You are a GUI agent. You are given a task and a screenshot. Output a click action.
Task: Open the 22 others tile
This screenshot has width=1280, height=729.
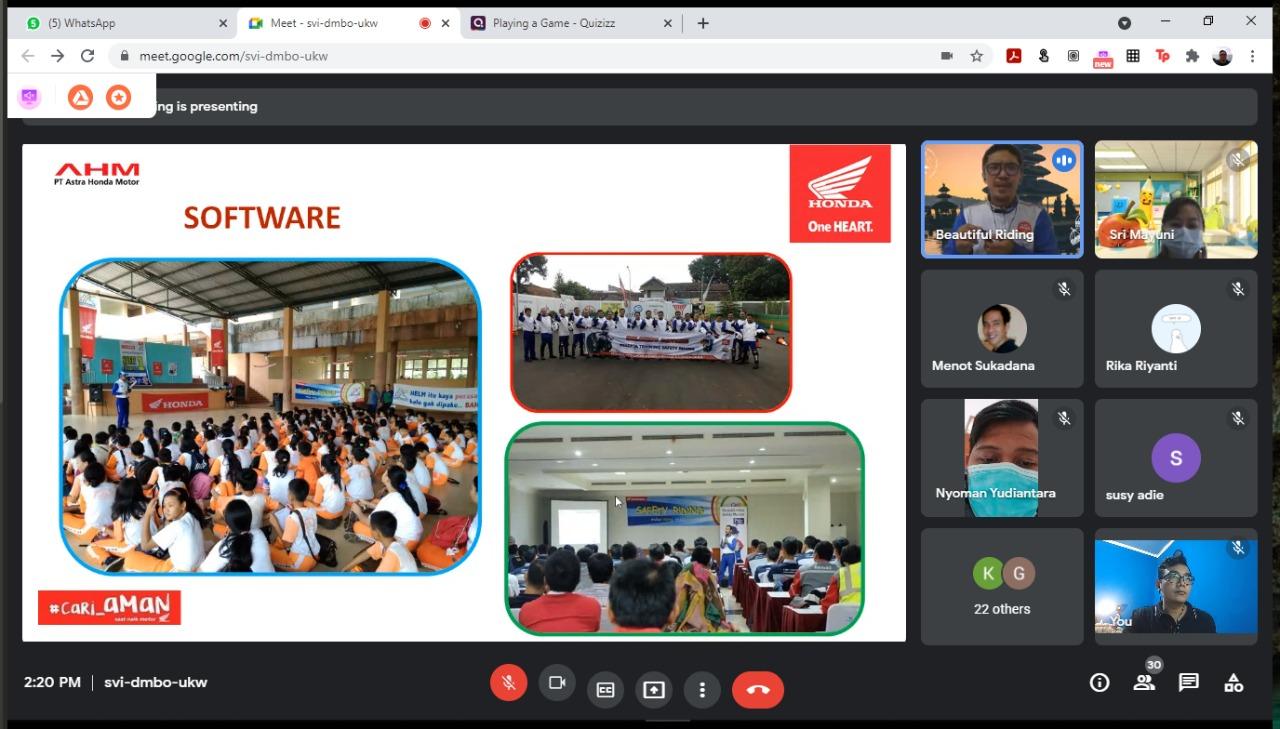pos(1002,586)
